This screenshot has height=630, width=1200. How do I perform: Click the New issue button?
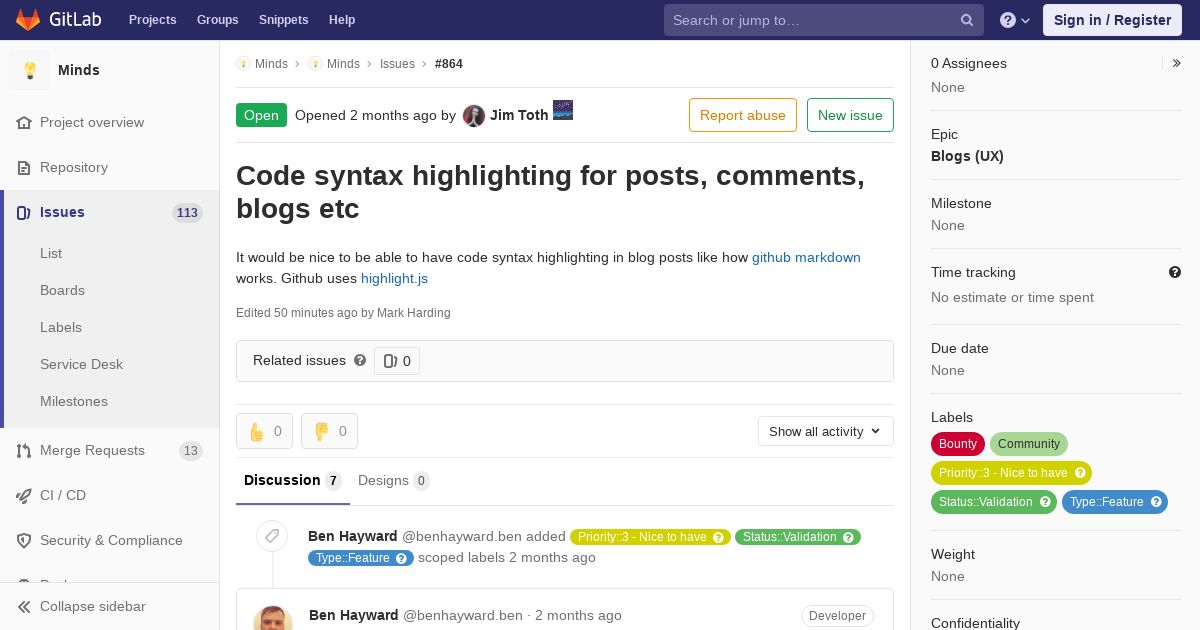coord(850,115)
